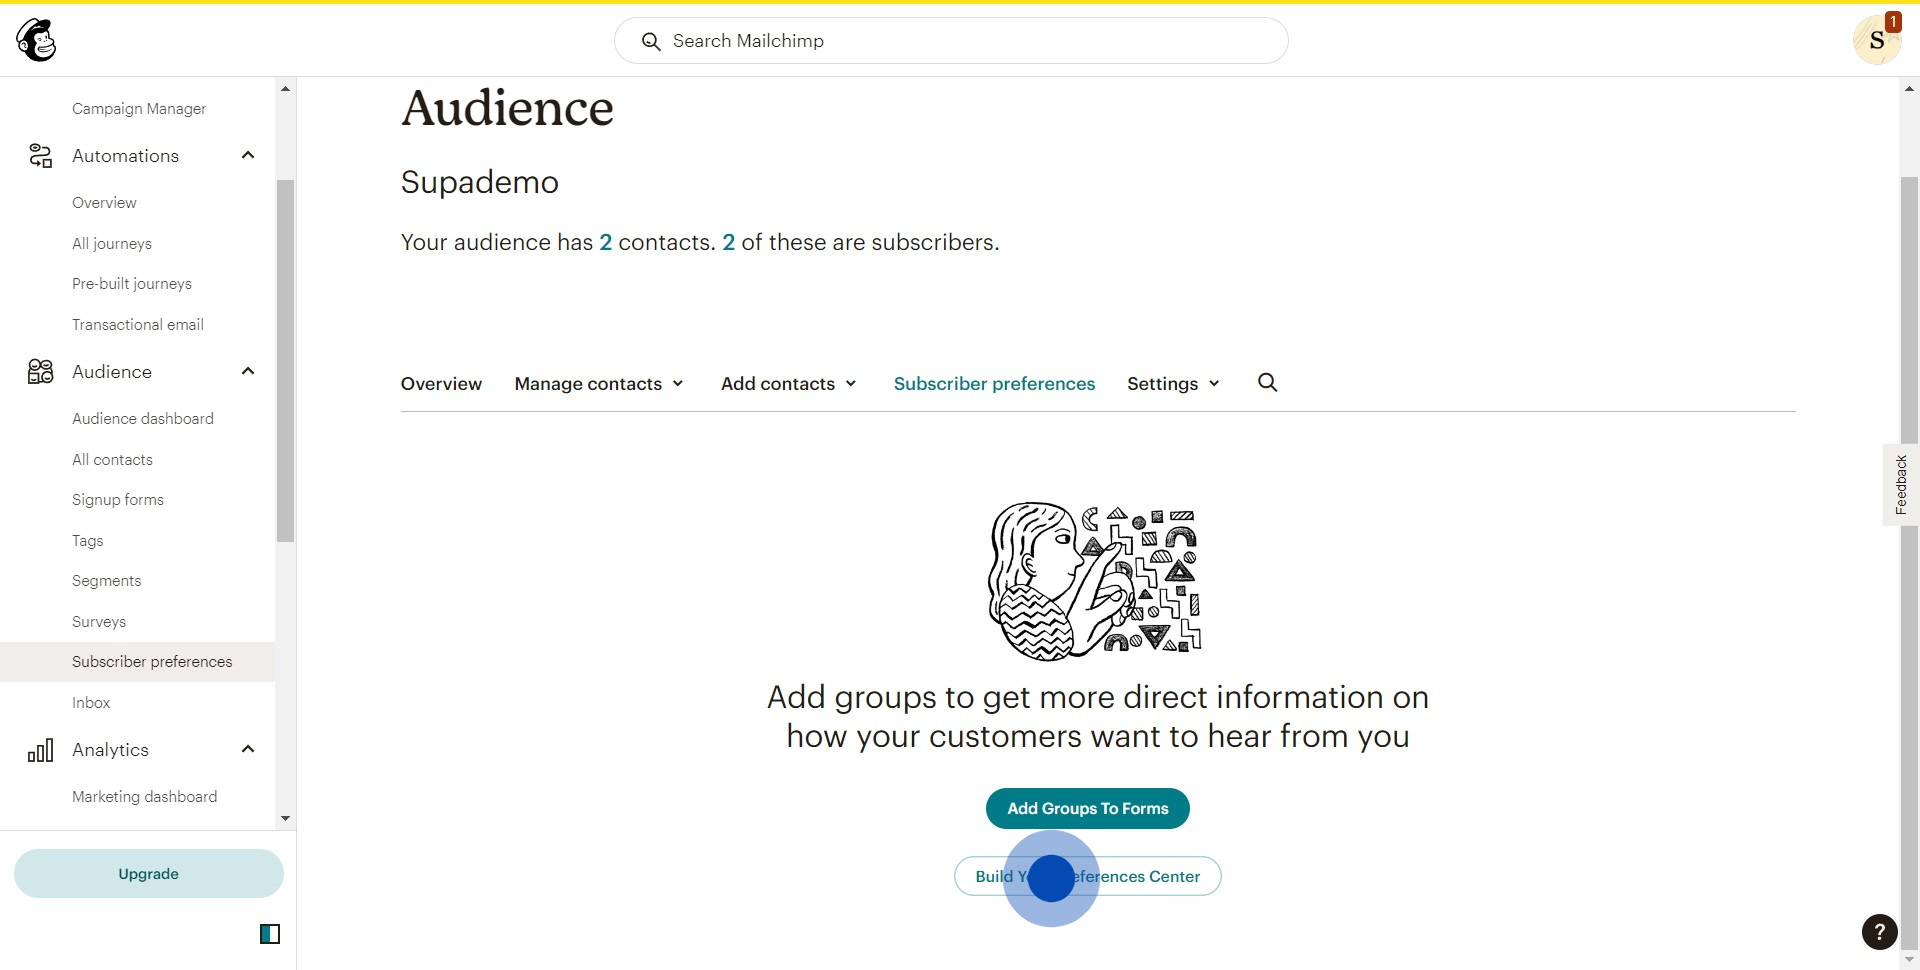This screenshot has height=970, width=1920.
Task: Click the Mailchimp Freddie logo
Action: click(37, 40)
